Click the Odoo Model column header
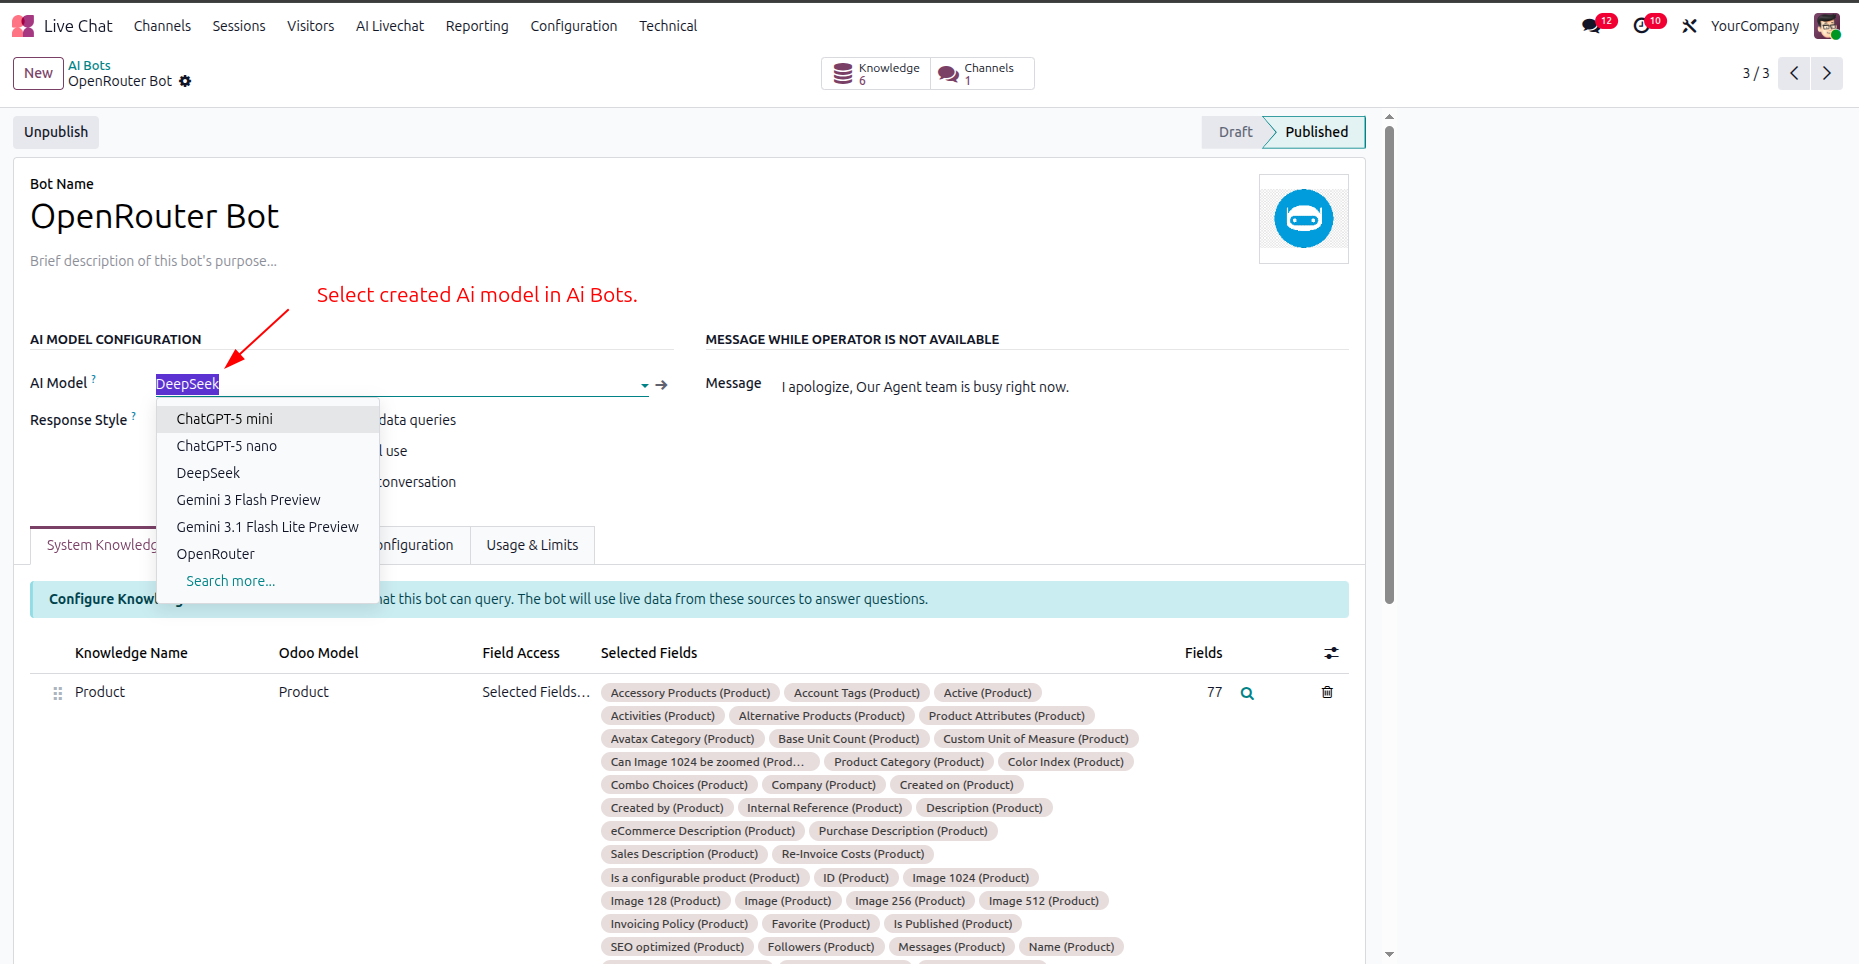The width and height of the screenshot is (1859, 964). point(318,653)
